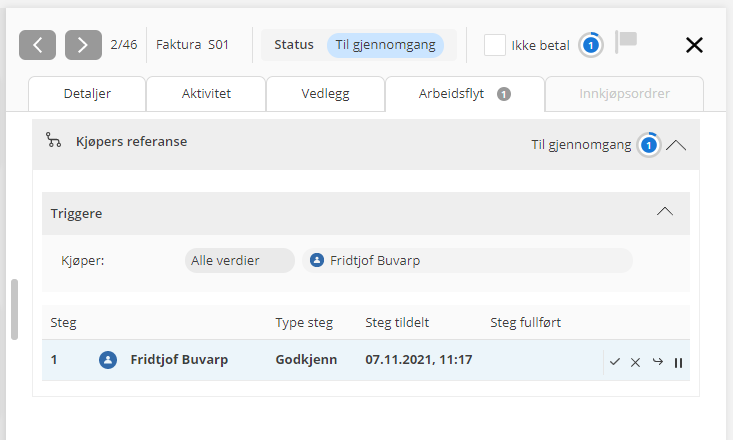733x440 pixels.
Task: Click user avatar in step row 1
Action: pos(108,360)
